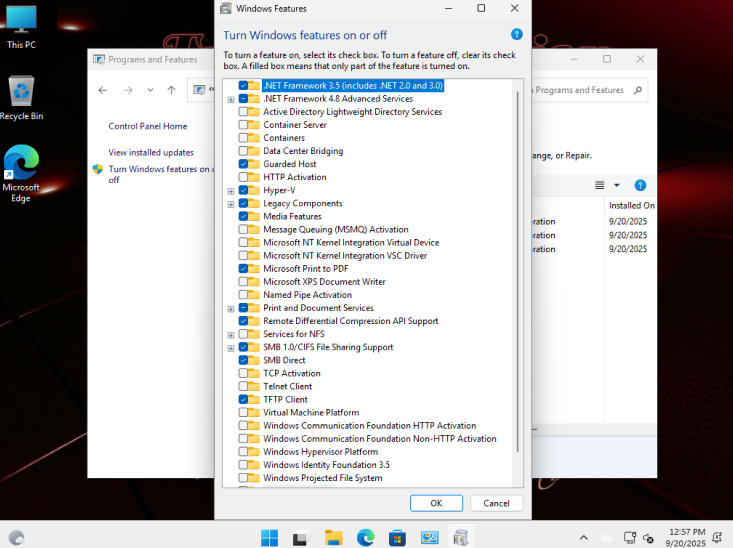Expand the Hyper-V feature node
The image size is (733, 548).
(231, 191)
